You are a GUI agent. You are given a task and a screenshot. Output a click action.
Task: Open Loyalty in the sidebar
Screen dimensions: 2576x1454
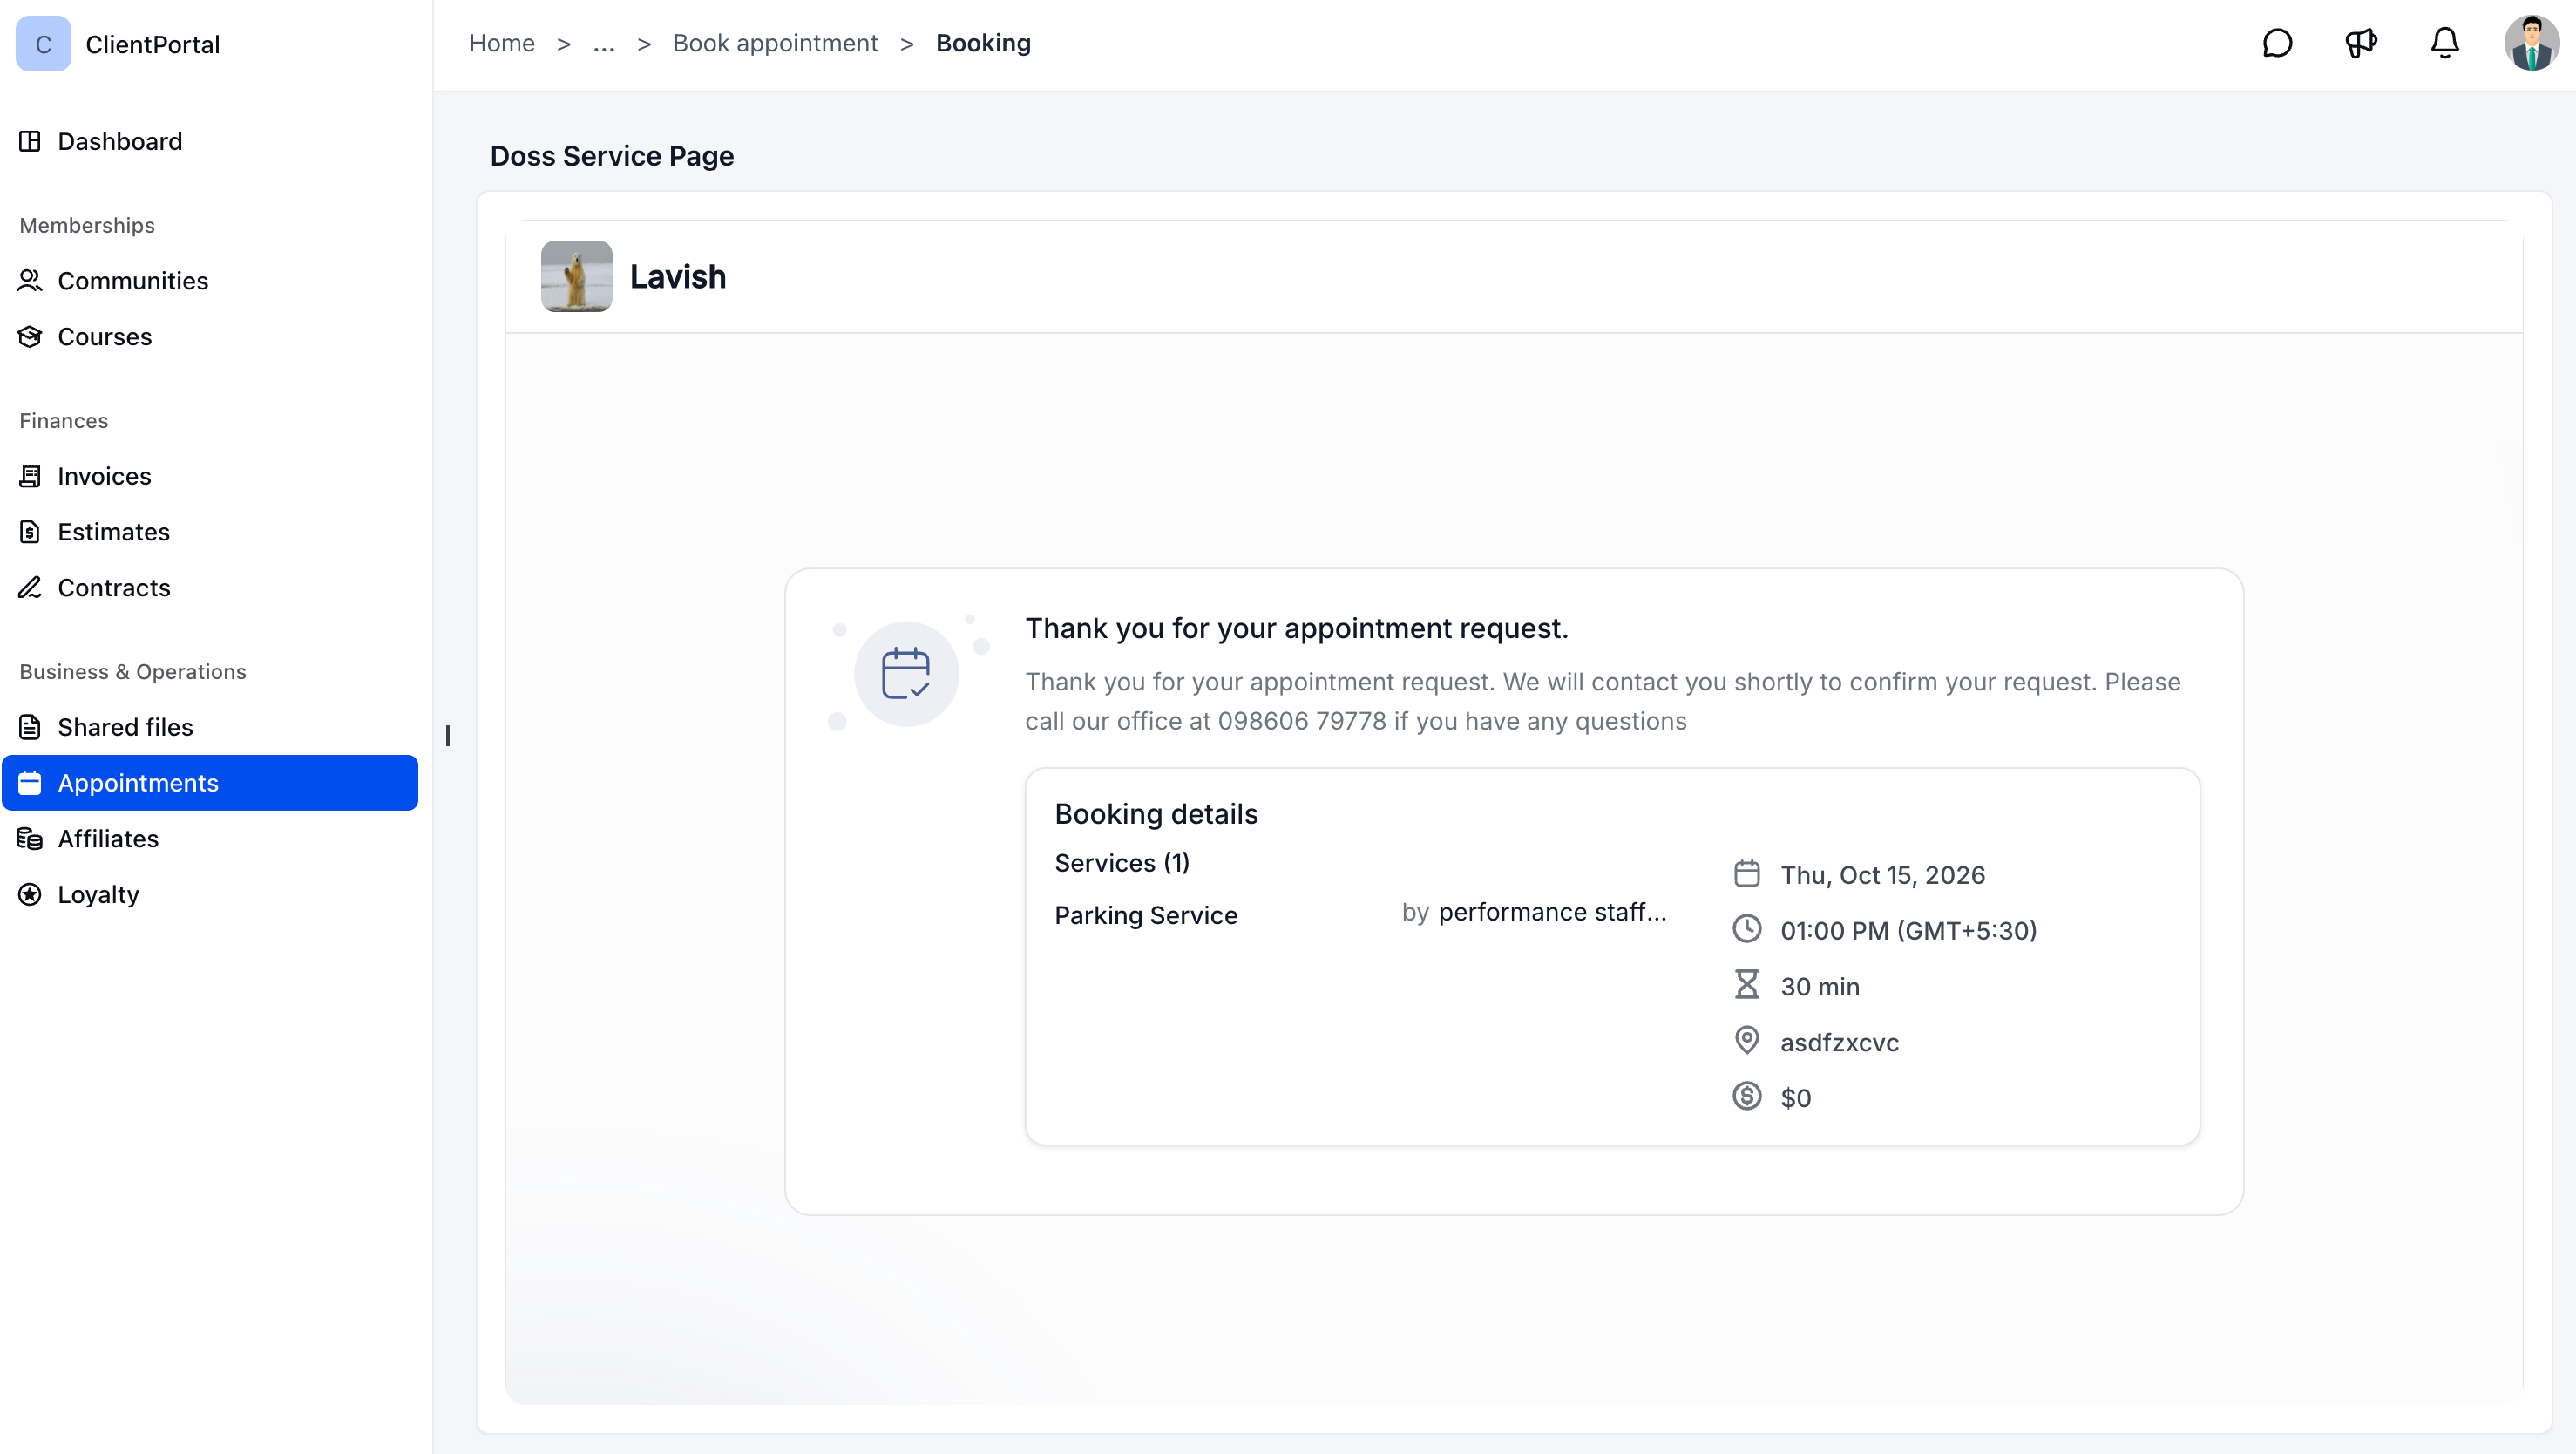point(210,895)
